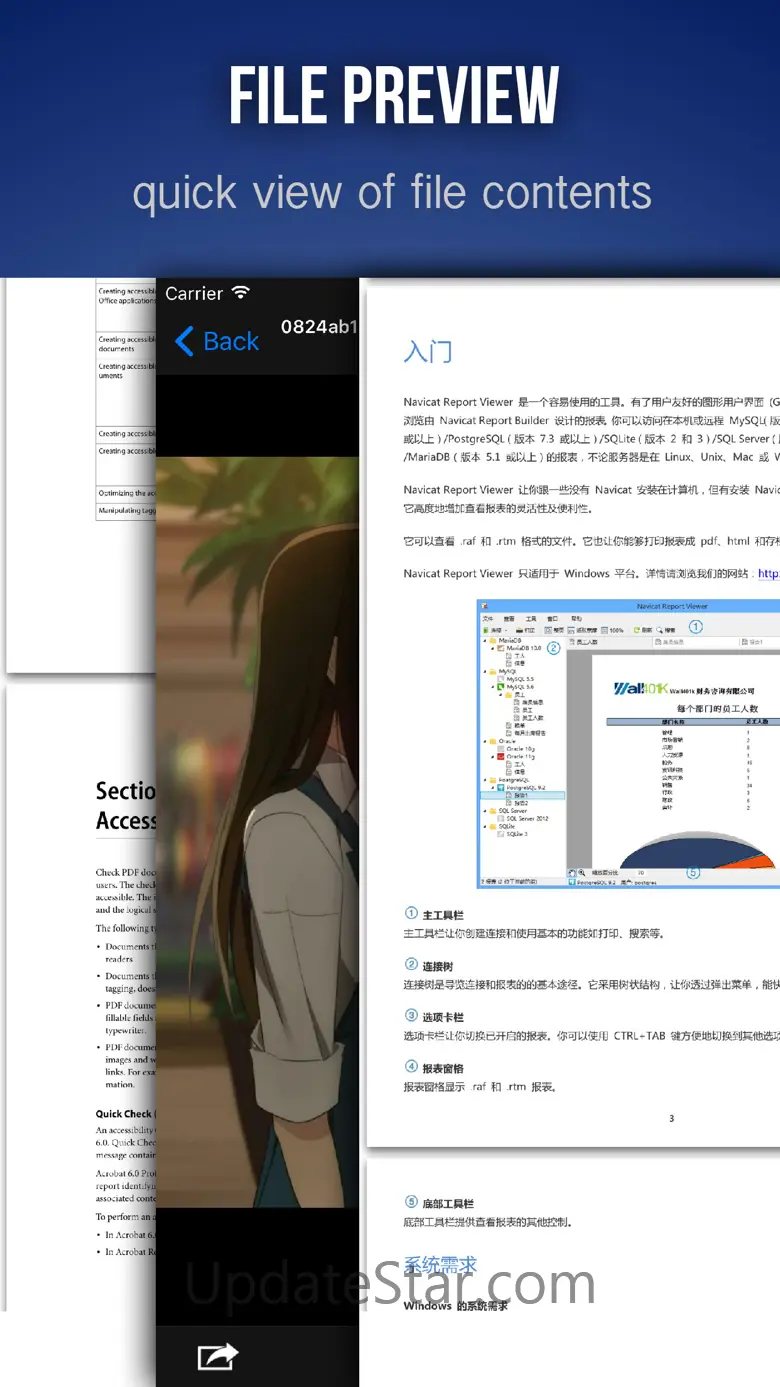Tap the embedded Navicat Report Viewer screenshot
Screen dimensions: 780x1387
628,744
